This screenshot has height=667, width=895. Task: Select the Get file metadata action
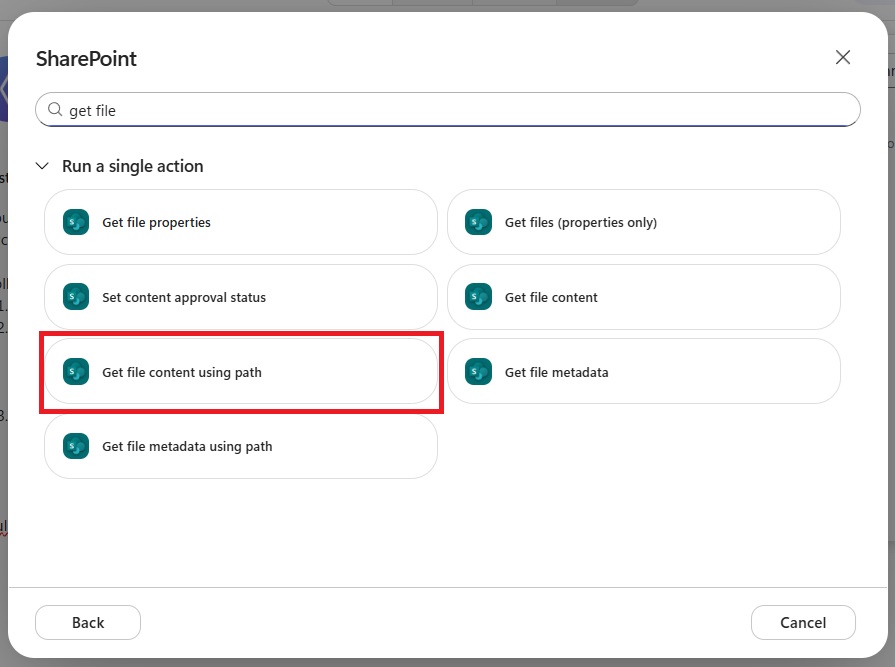point(644,372)
